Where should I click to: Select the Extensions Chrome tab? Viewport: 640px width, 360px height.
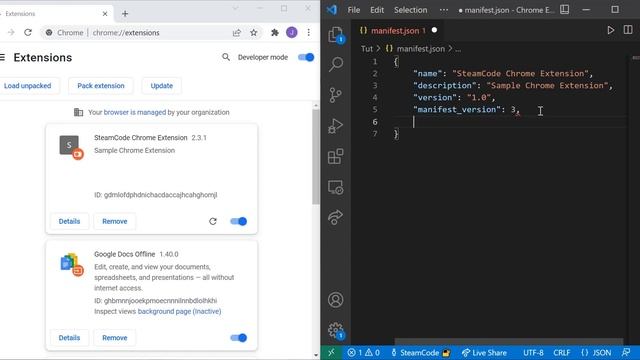click(53, 13)
